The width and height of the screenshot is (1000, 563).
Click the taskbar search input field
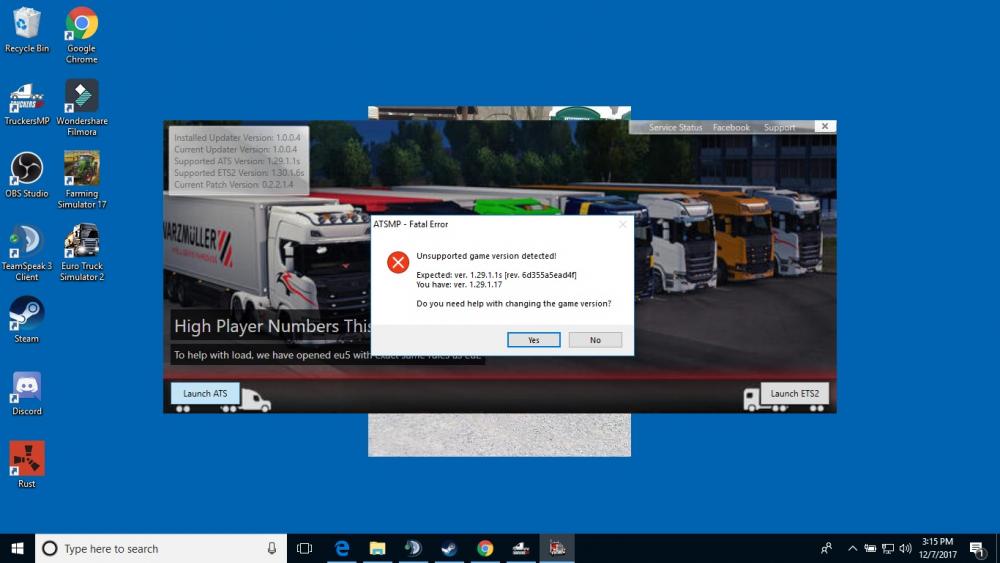point(160,548)
